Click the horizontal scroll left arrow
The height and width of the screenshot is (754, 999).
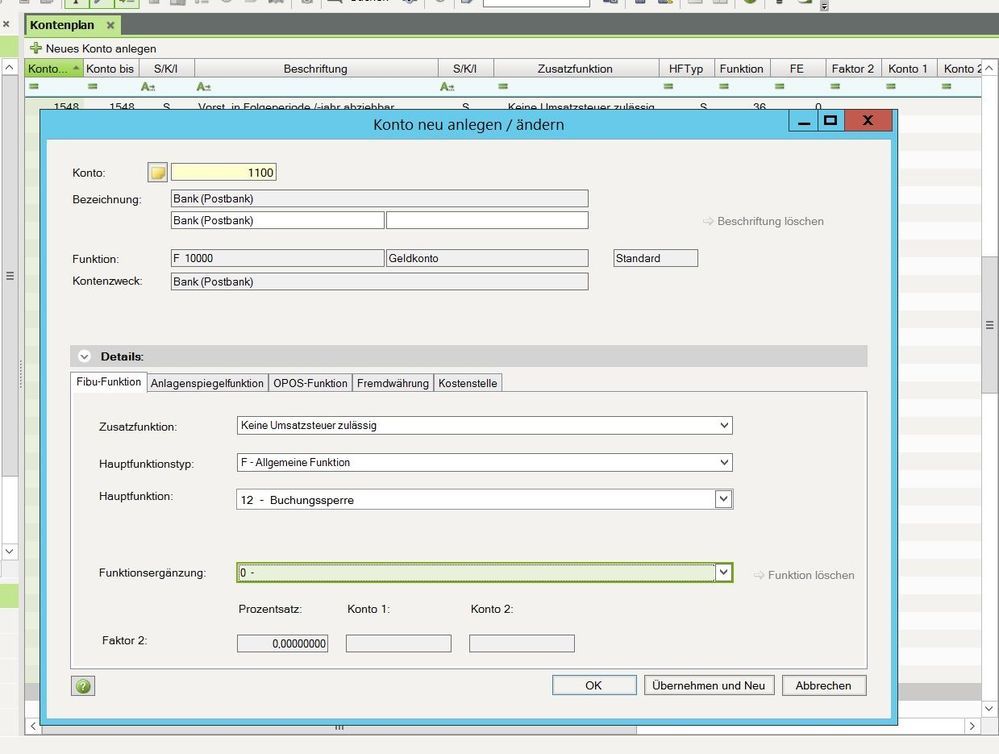33,726
